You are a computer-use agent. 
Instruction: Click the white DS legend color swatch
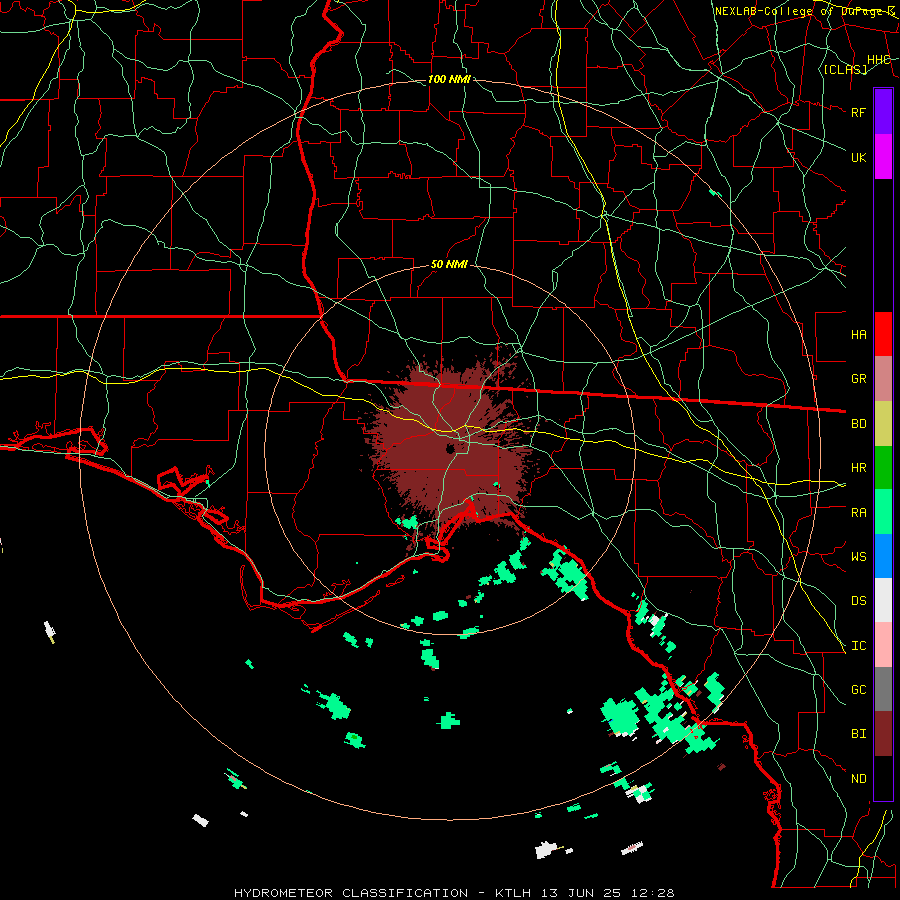tap(883, 600)
